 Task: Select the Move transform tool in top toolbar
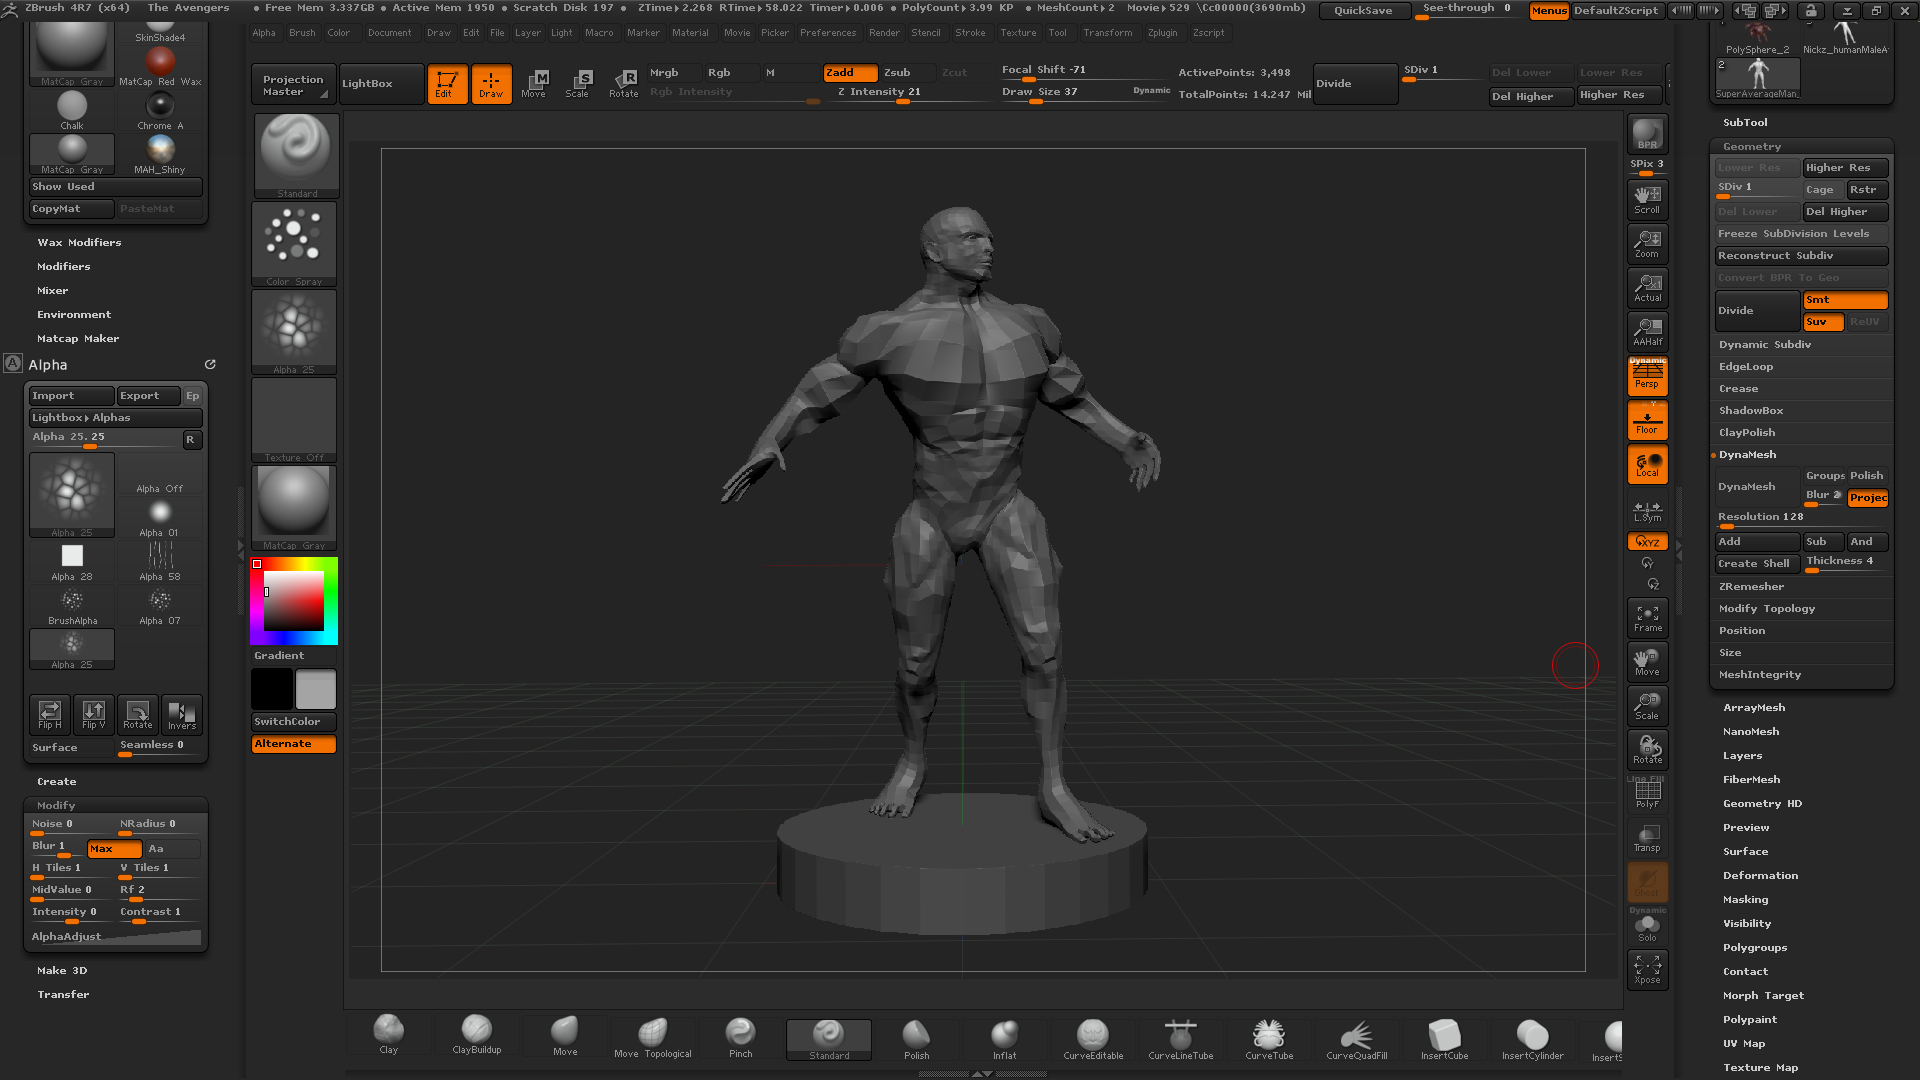click(x=535, y=84)
